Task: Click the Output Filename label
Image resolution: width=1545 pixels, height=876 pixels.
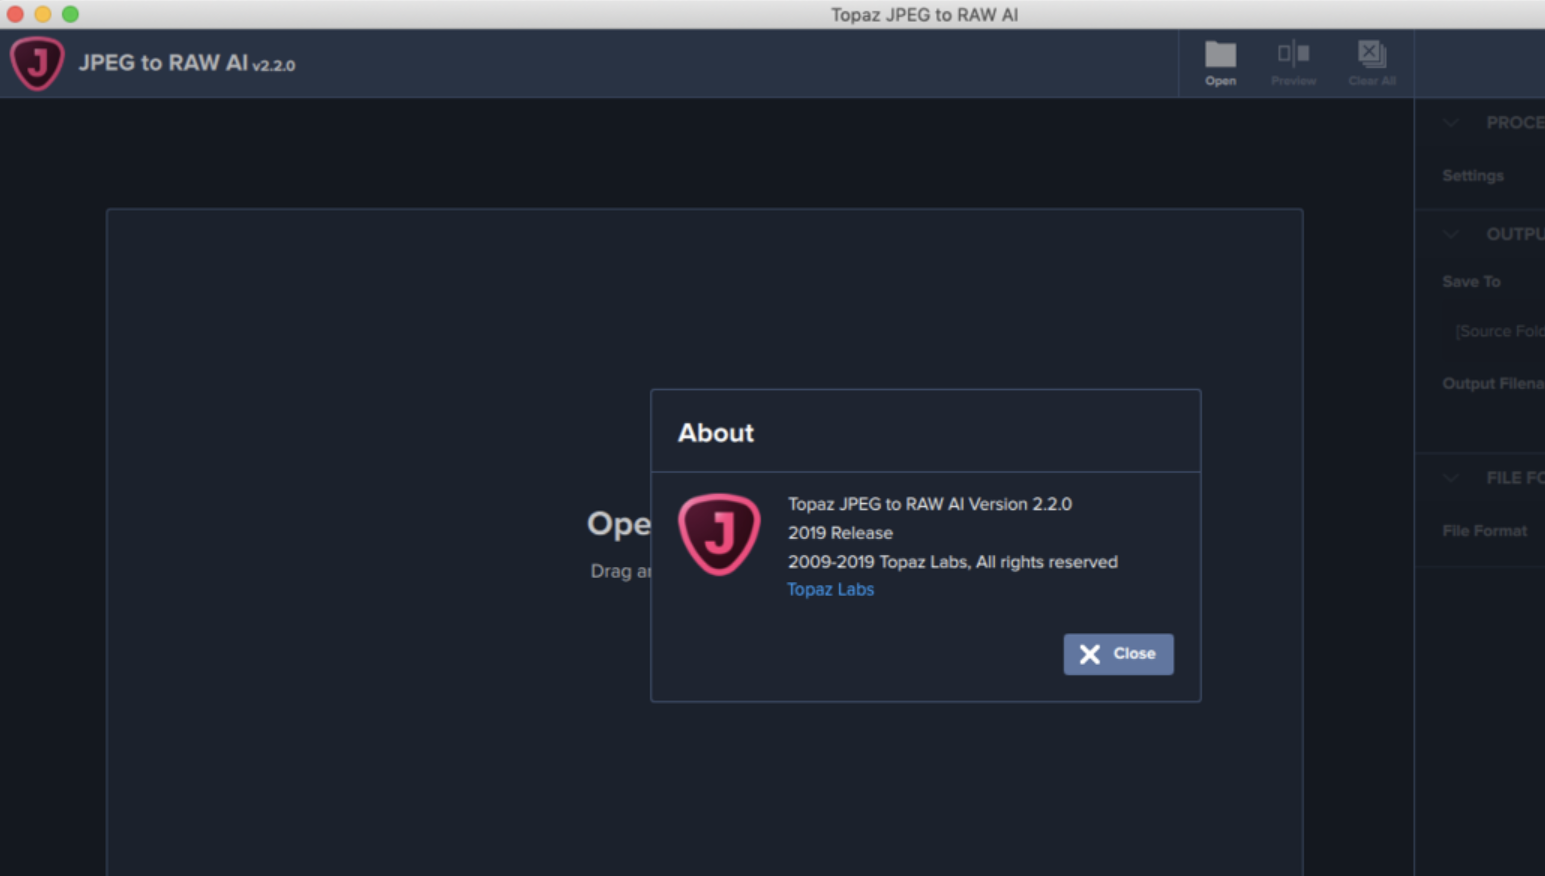Action: (1492, 383)
